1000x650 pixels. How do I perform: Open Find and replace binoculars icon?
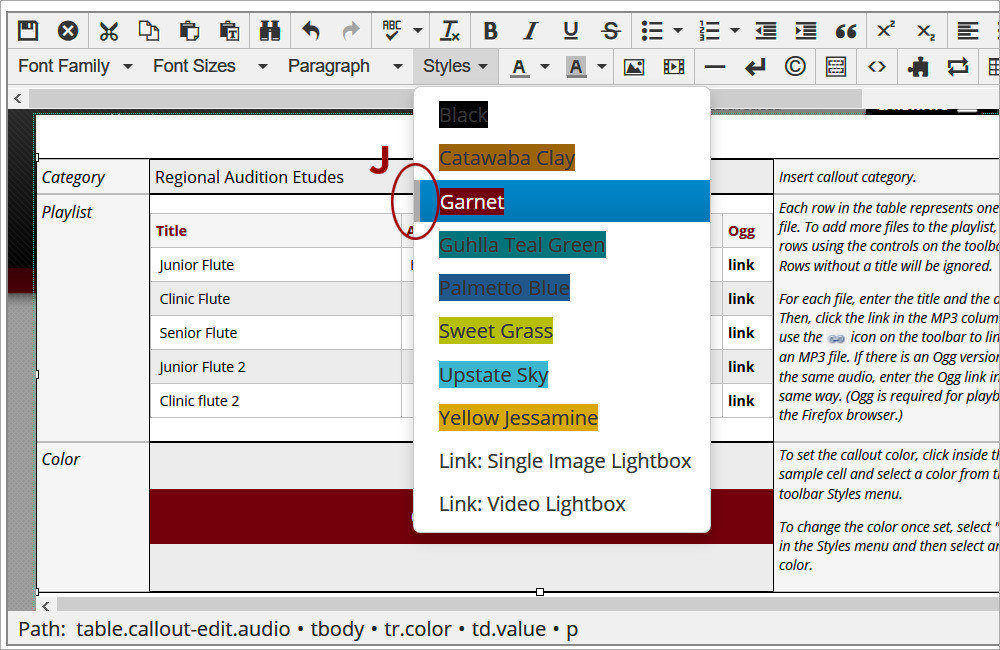coord(270,31)
